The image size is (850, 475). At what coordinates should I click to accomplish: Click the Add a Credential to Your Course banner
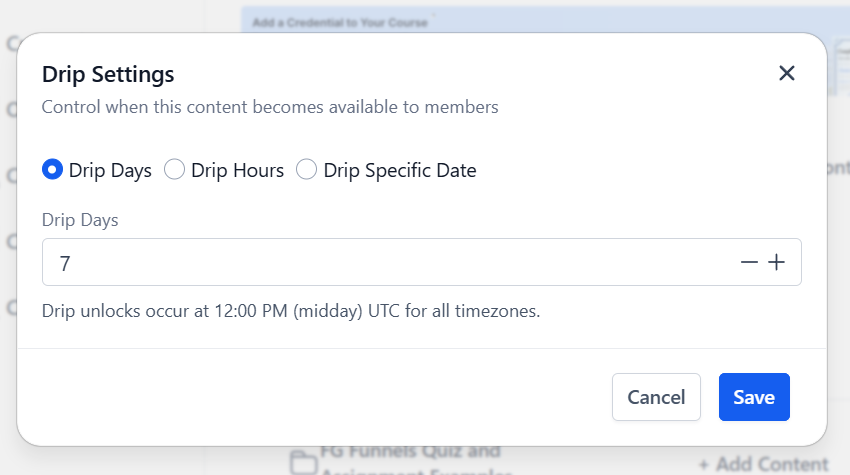coord(340,23)
